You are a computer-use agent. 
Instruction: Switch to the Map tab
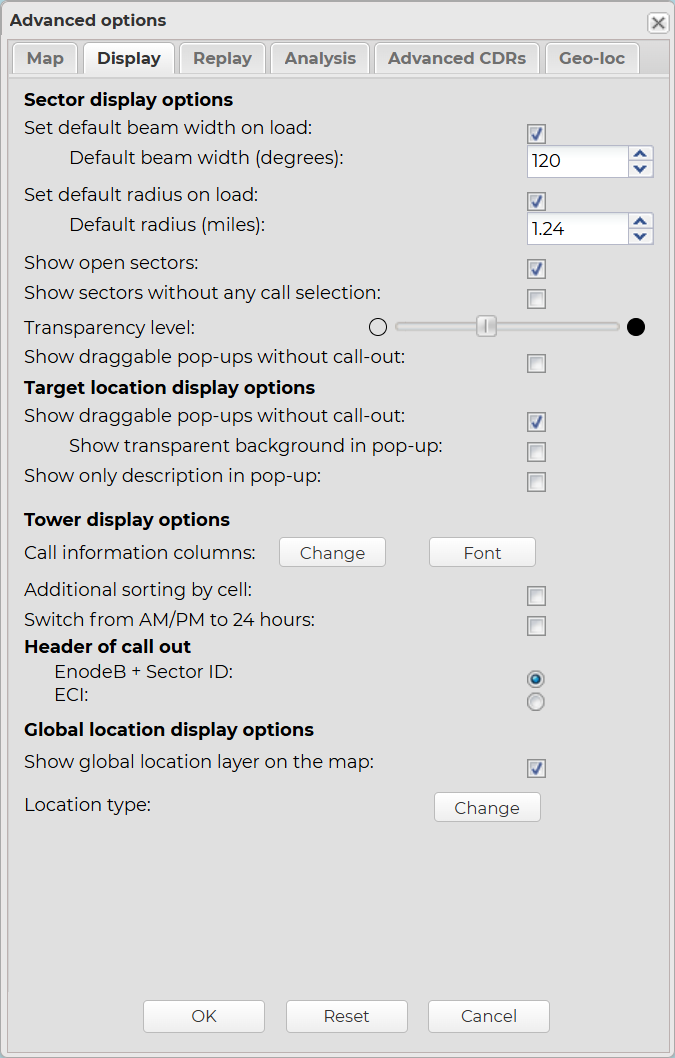click(x=45, y=58)
